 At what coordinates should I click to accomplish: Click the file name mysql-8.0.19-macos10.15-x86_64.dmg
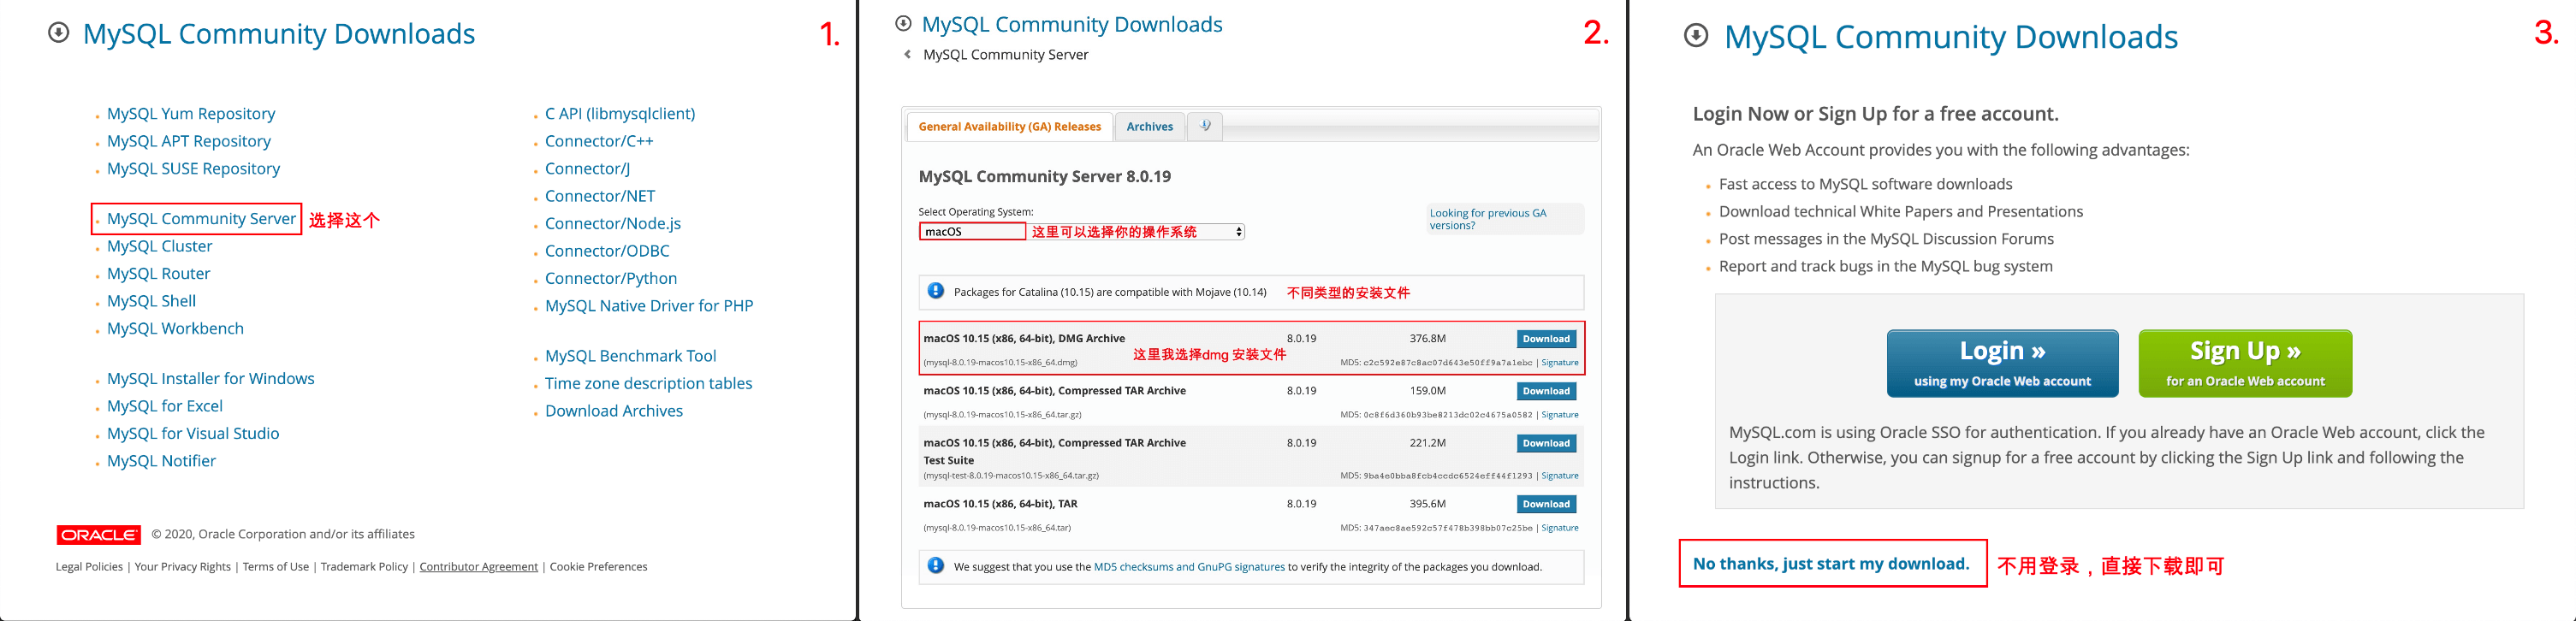1000,363
